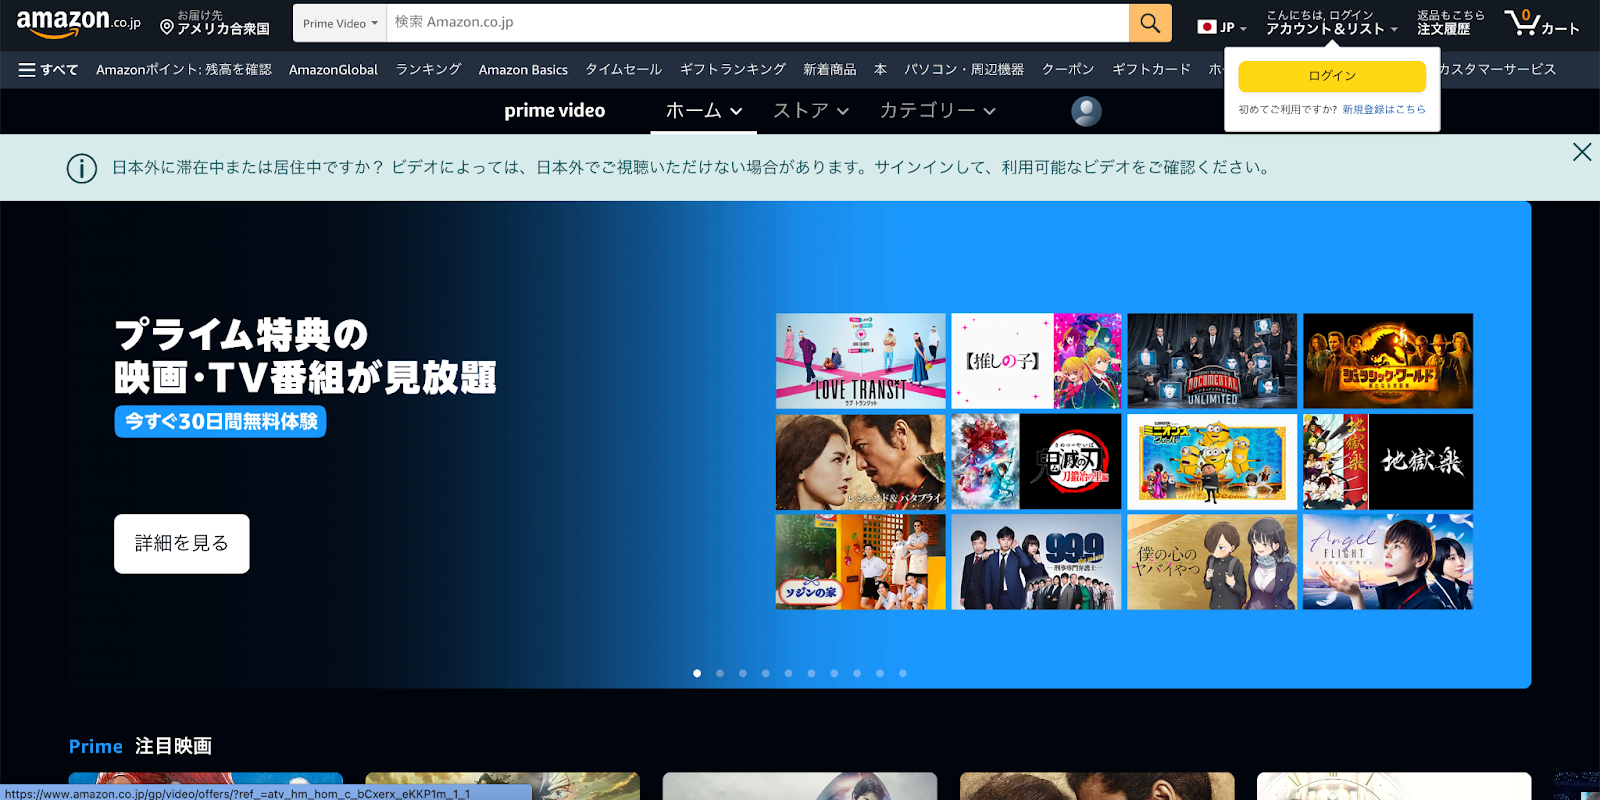Screen dimensions: 1600x800
Task: Click the yellow ログイン button
Action: [x=1332, y=76]
